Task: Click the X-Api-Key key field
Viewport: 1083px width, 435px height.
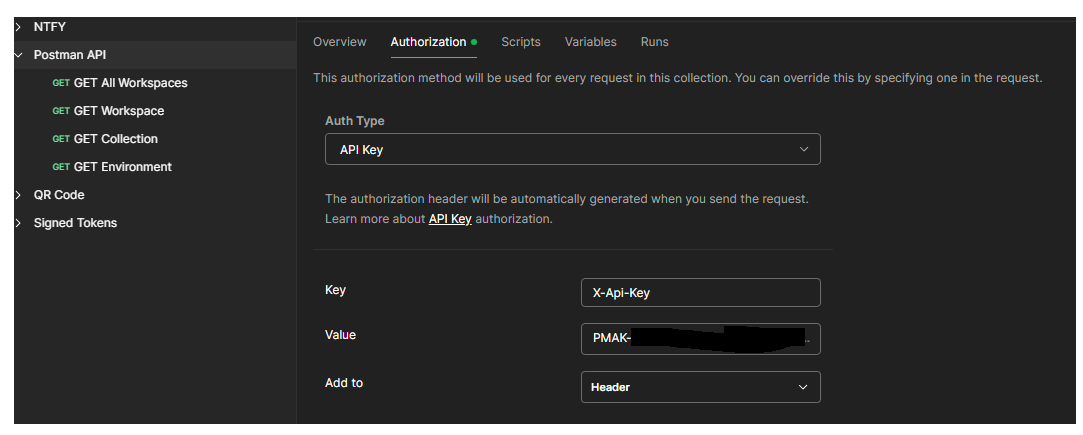Action: 700,293
